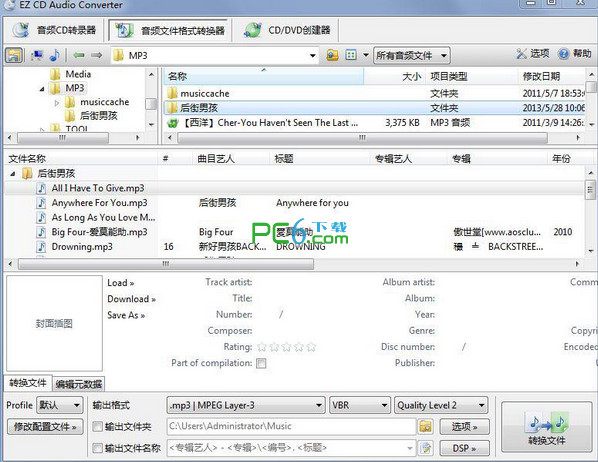Click the note icon of Anywhere For You.mp3
598x462 pixels.
tap(42, 203)
